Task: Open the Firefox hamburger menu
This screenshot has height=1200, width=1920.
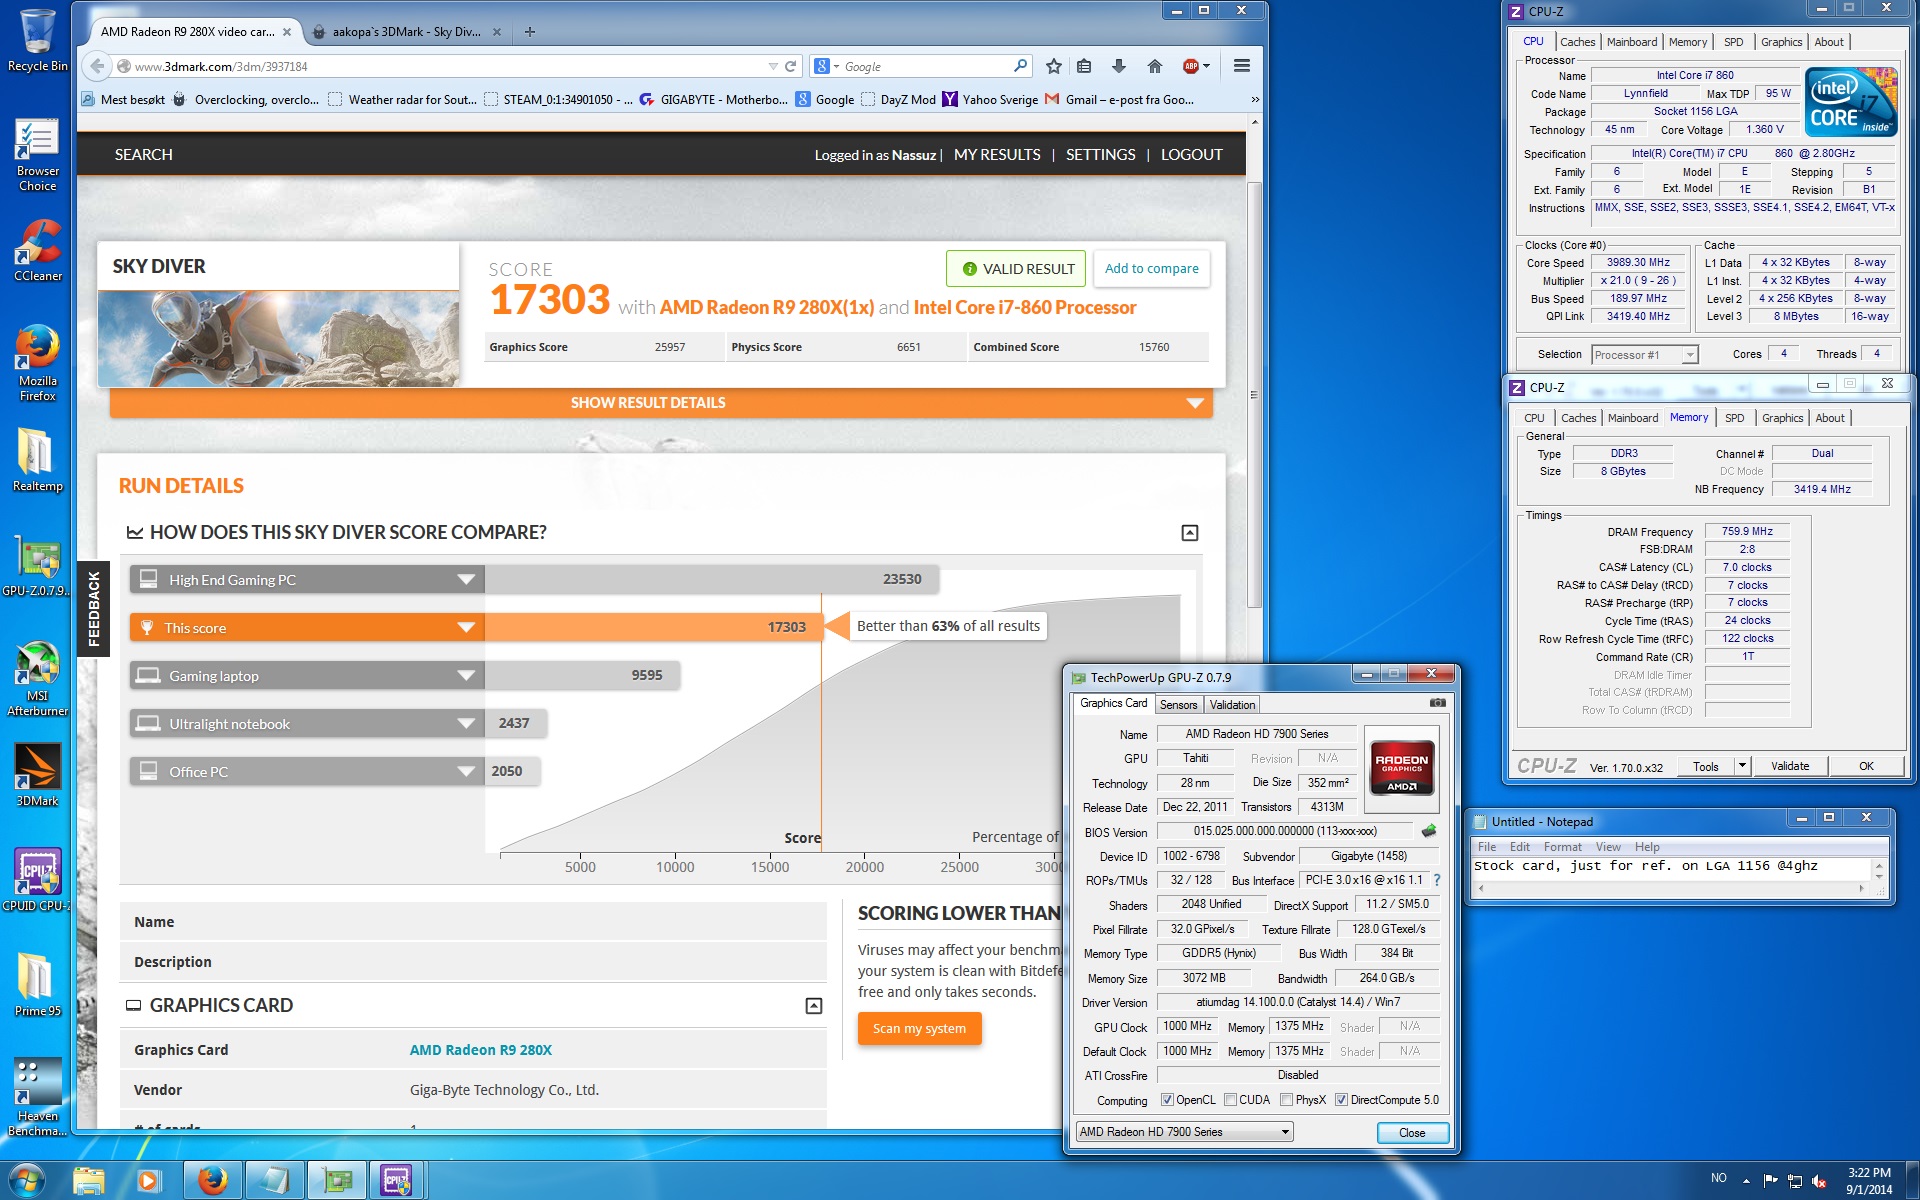Action: [x=1242, y=66]
